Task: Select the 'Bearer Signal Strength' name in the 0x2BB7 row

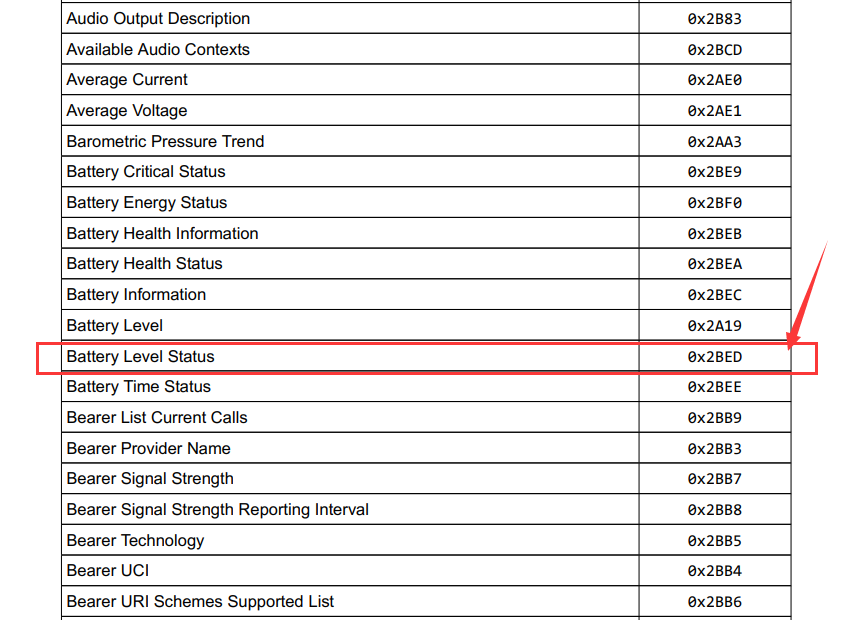Action: [150, 479]
